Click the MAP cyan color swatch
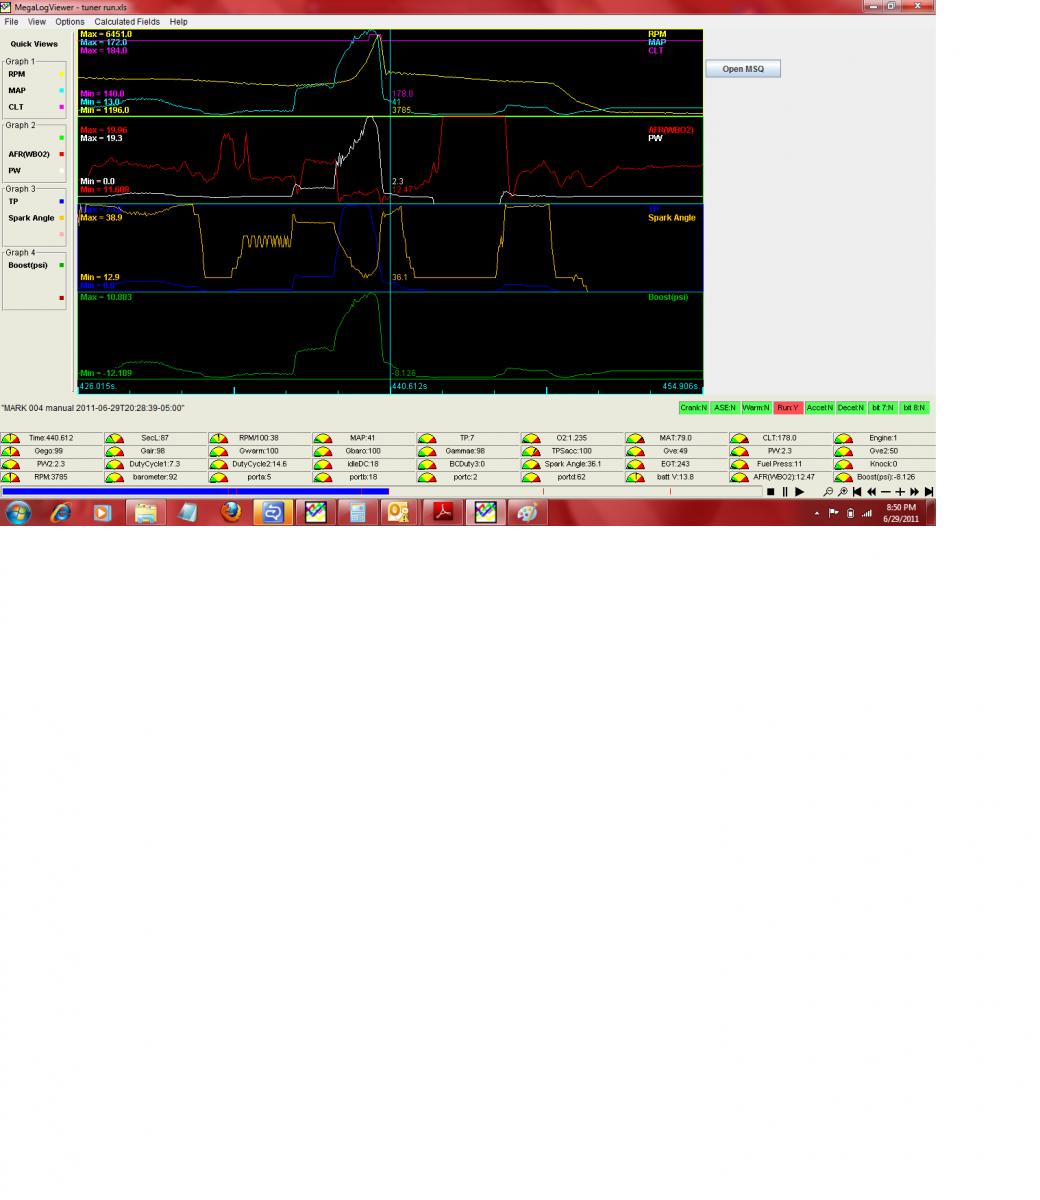This screenshot has width=1040, height=1200. [61, 90]
